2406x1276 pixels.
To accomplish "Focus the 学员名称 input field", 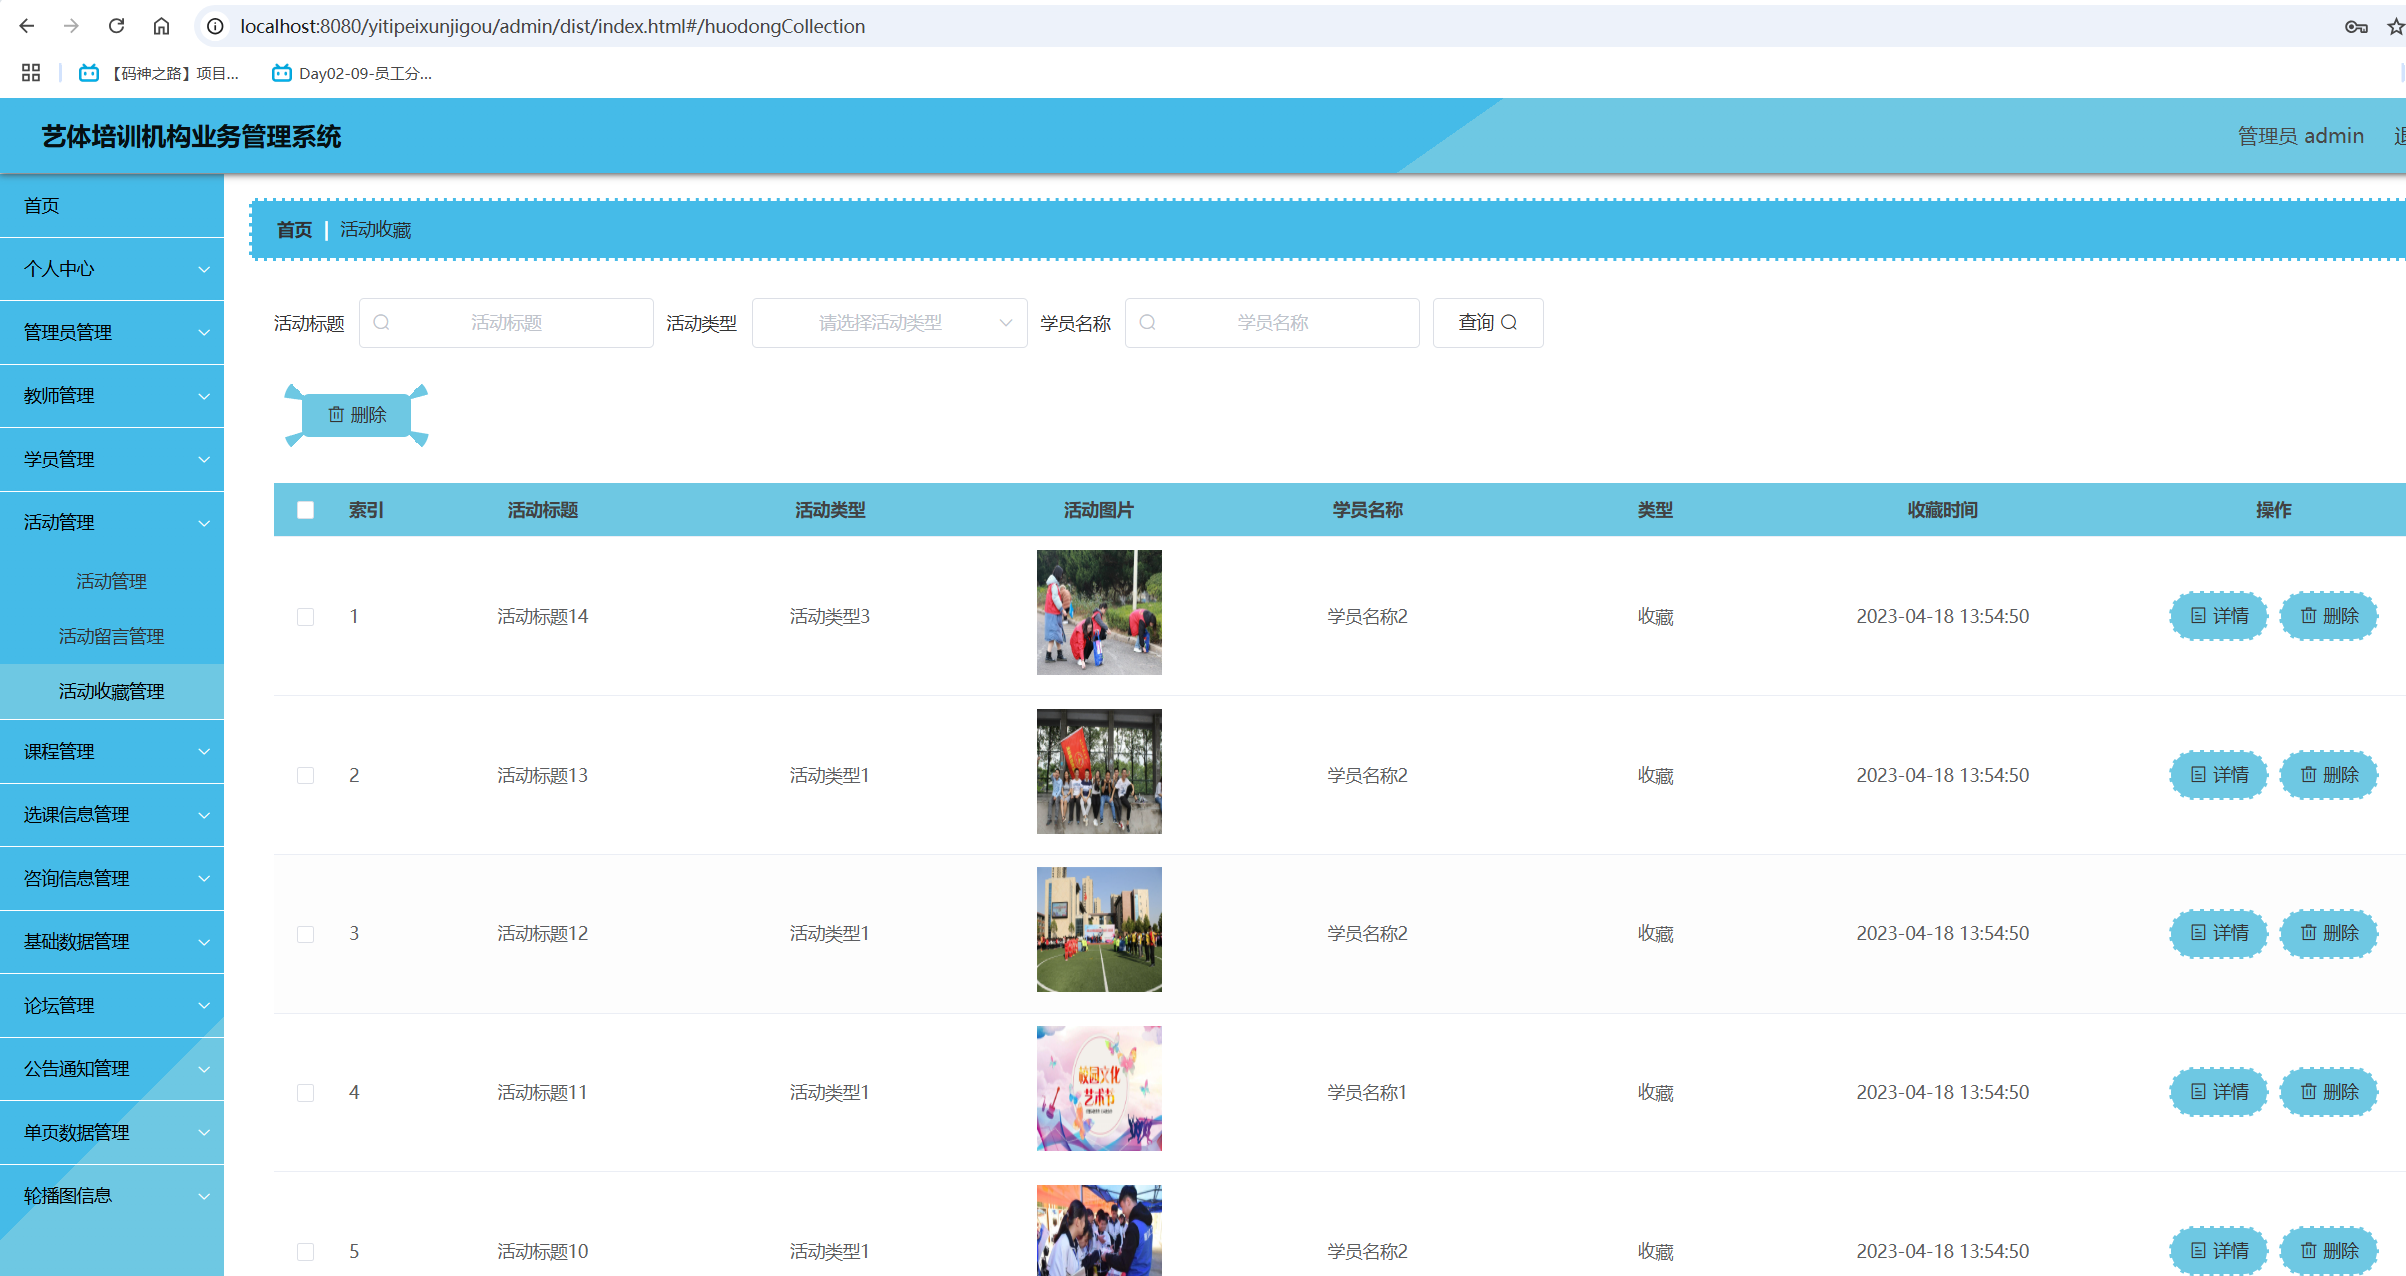I will pos(1272,323).
